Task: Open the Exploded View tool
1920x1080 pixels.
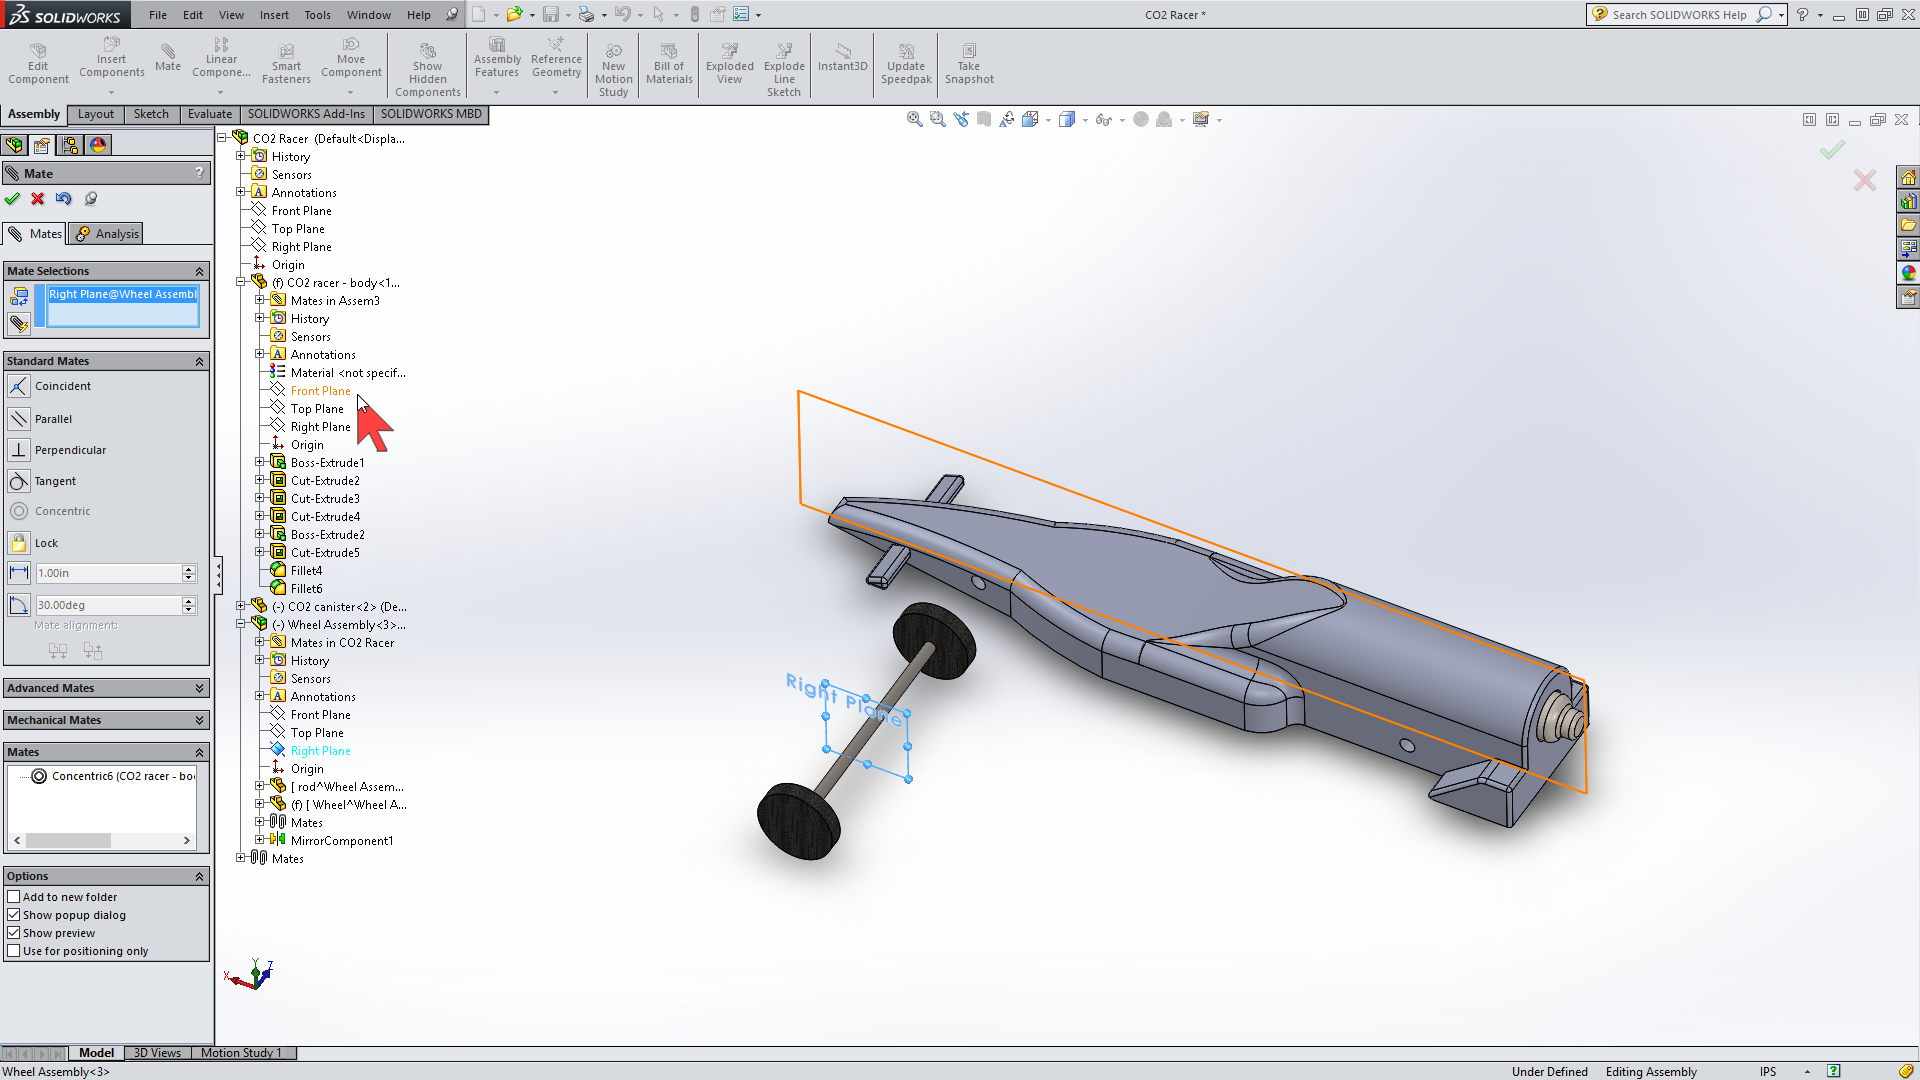Action: tap(729, 64)
